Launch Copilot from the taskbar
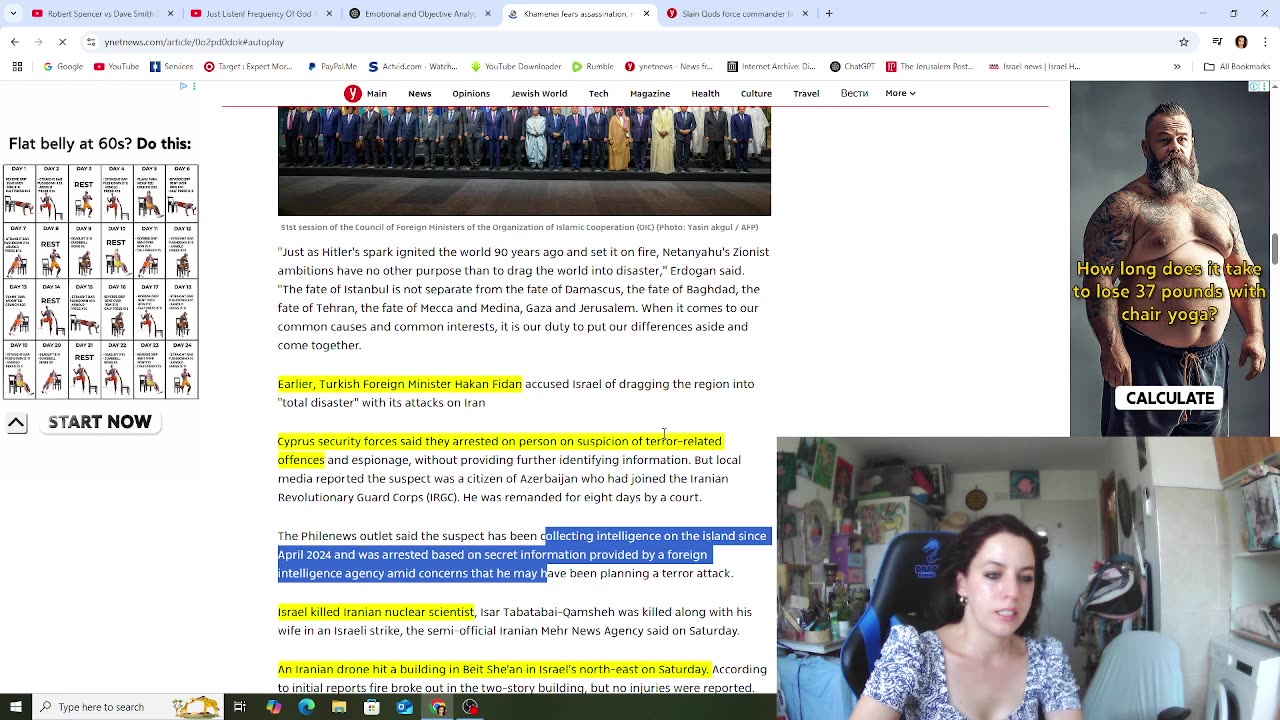The height and width of the screenshot is (720, 1280). point(273,707)
